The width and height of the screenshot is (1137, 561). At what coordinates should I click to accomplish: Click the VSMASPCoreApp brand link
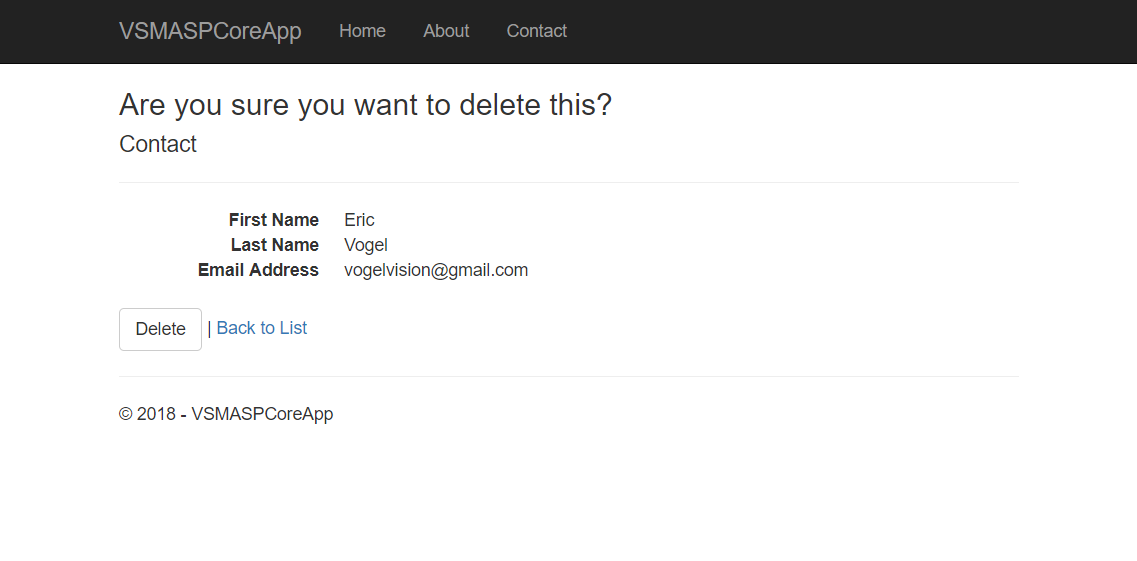210,31
